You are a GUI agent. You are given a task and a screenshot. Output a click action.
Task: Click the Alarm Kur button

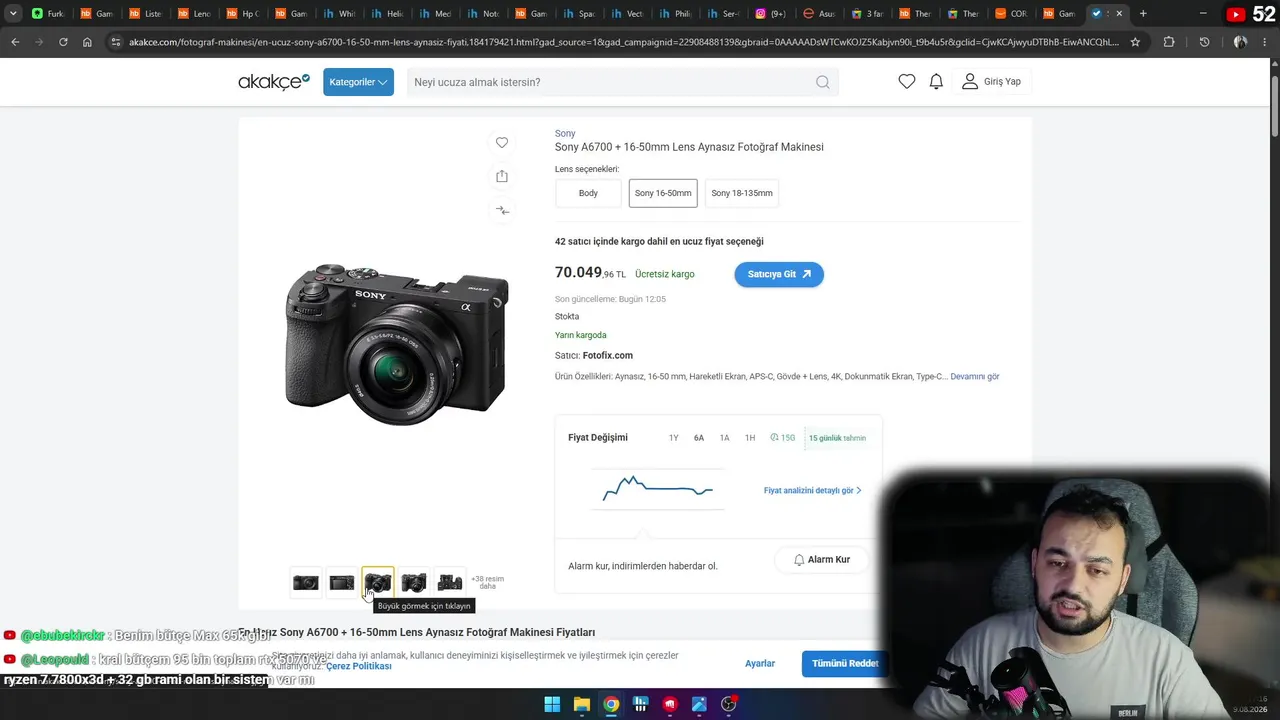click(821, 560)
